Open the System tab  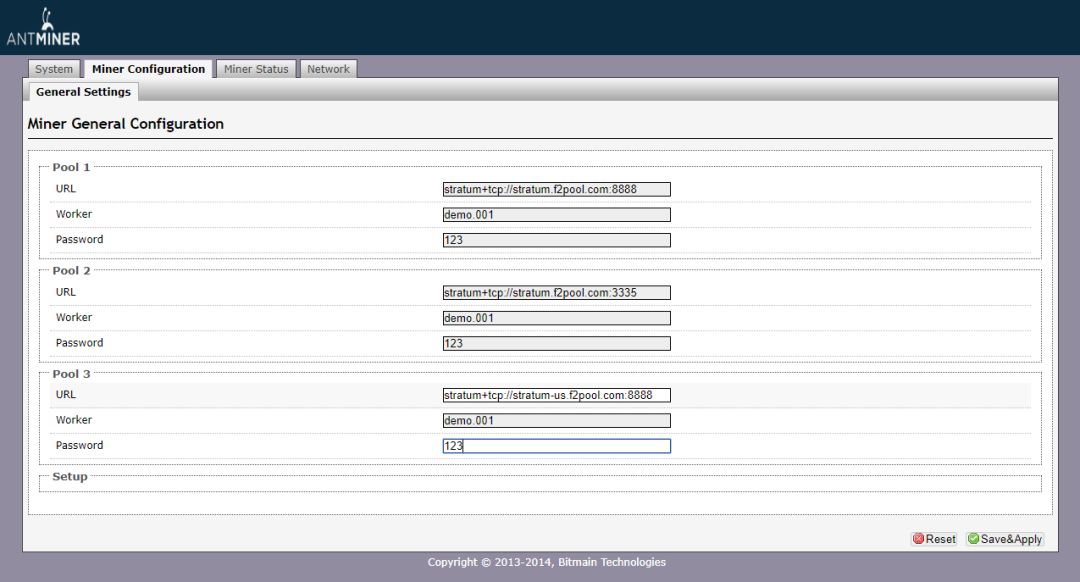54,69
